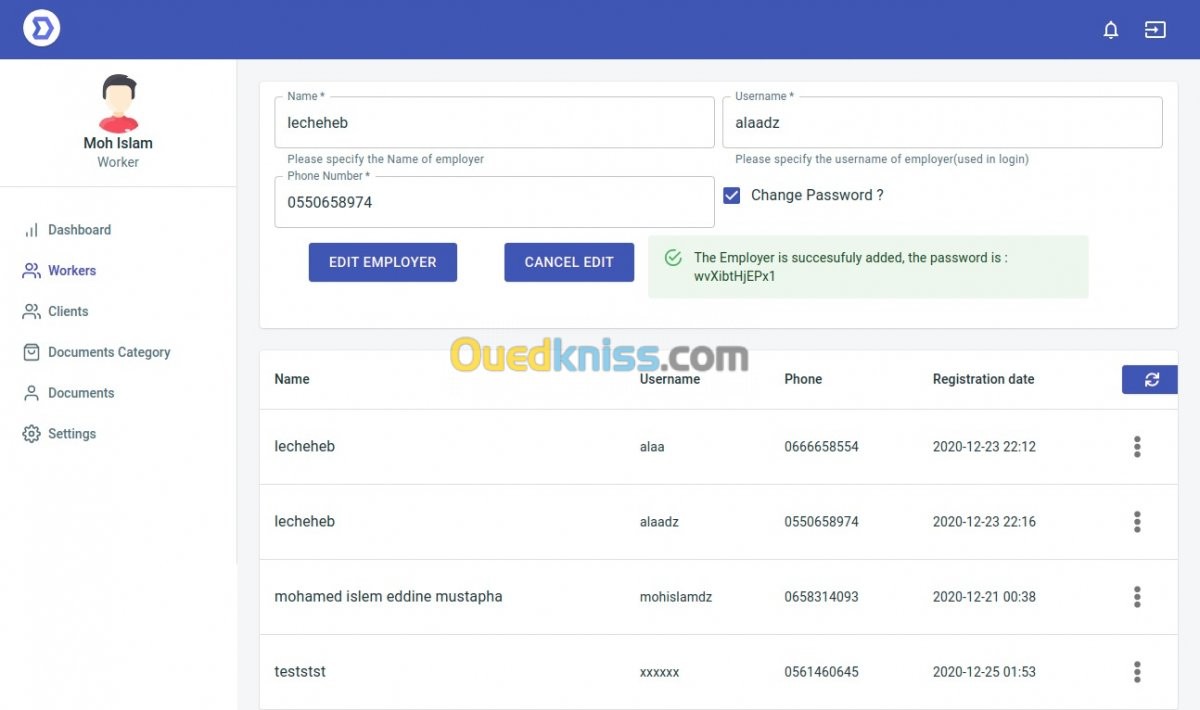Screen dimensions: 1200x710
Task: Click the Documents person icon
Action: [31, 393]
